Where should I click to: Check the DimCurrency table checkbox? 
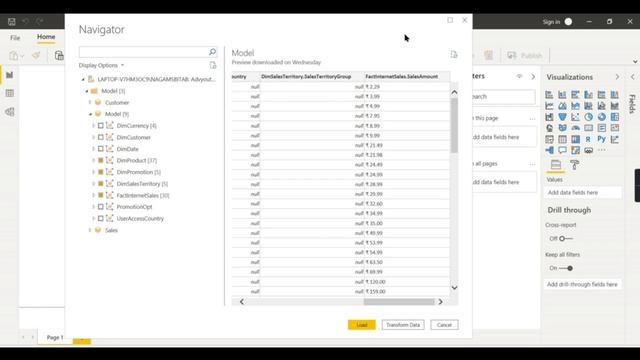[100, 126]
